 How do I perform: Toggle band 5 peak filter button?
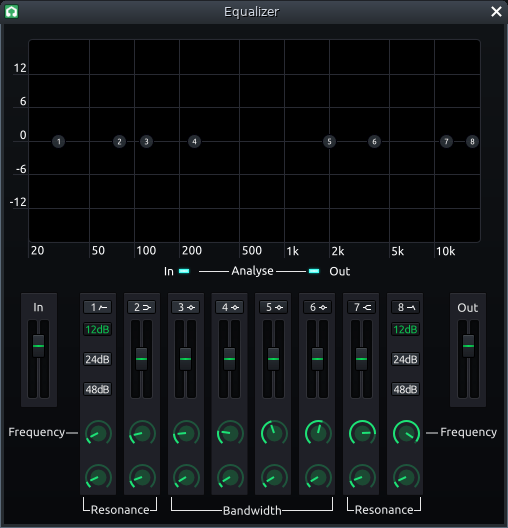click(x=273, y=307)
